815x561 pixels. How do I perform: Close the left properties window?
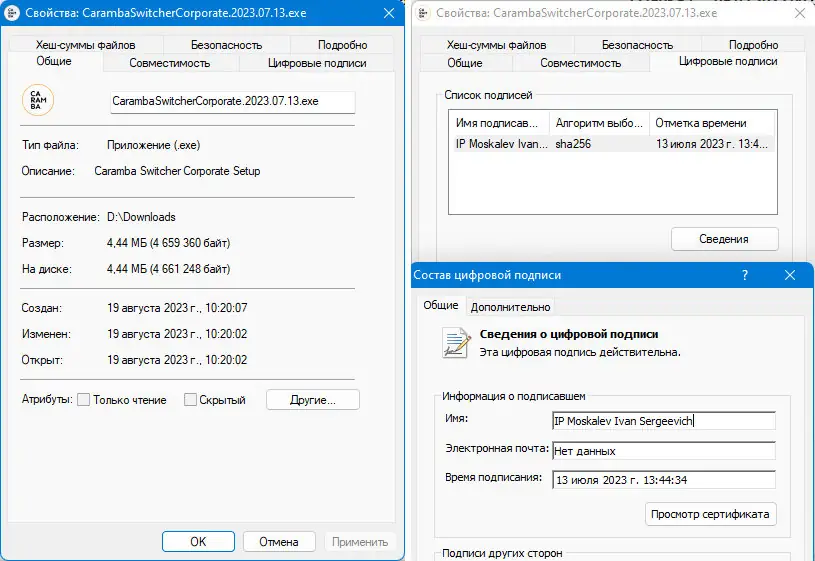point(389,13)
